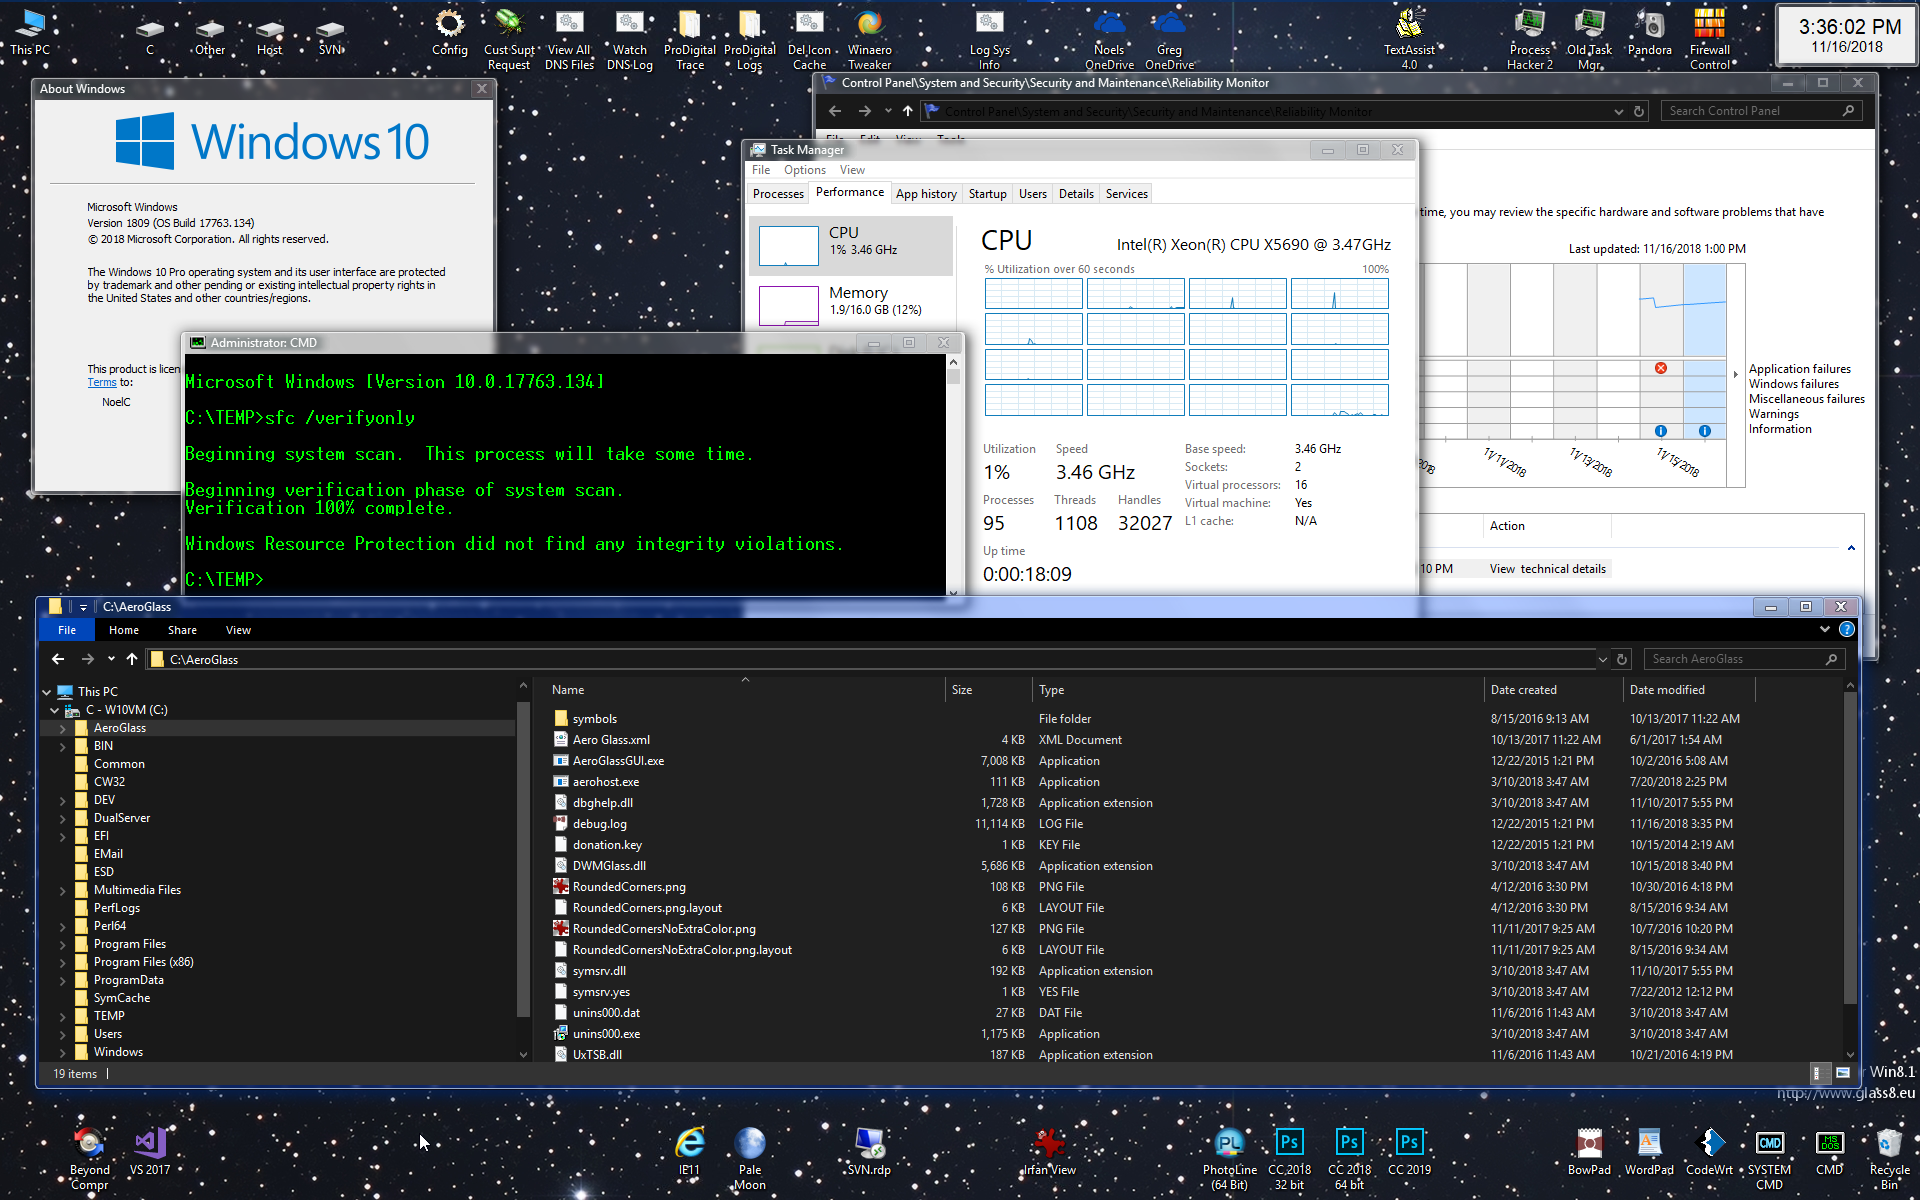Click the Up arrow in the AeroGlass explorer
The height and width of the screenshot is (1200, 1920).
pyautogui.click(x=132, y=659)
